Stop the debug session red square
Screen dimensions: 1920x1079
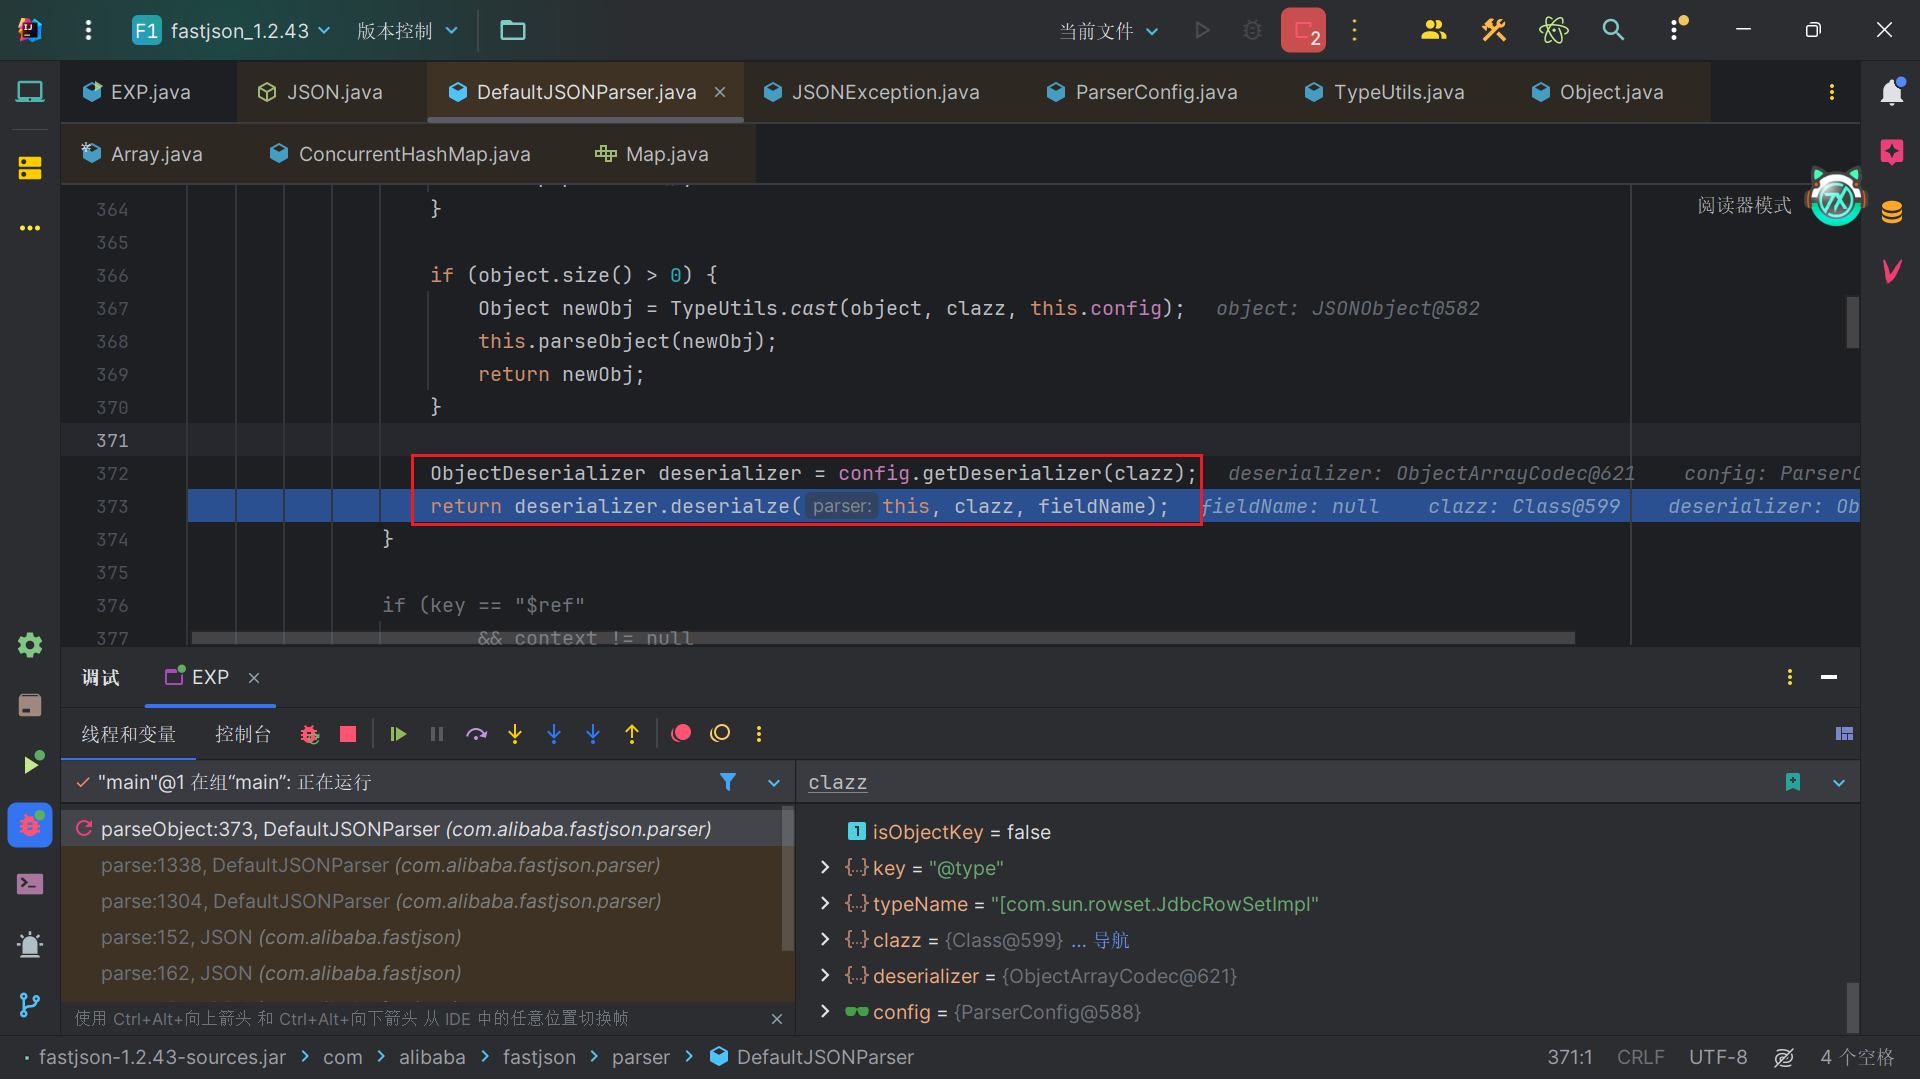click(x=348, y=734)
